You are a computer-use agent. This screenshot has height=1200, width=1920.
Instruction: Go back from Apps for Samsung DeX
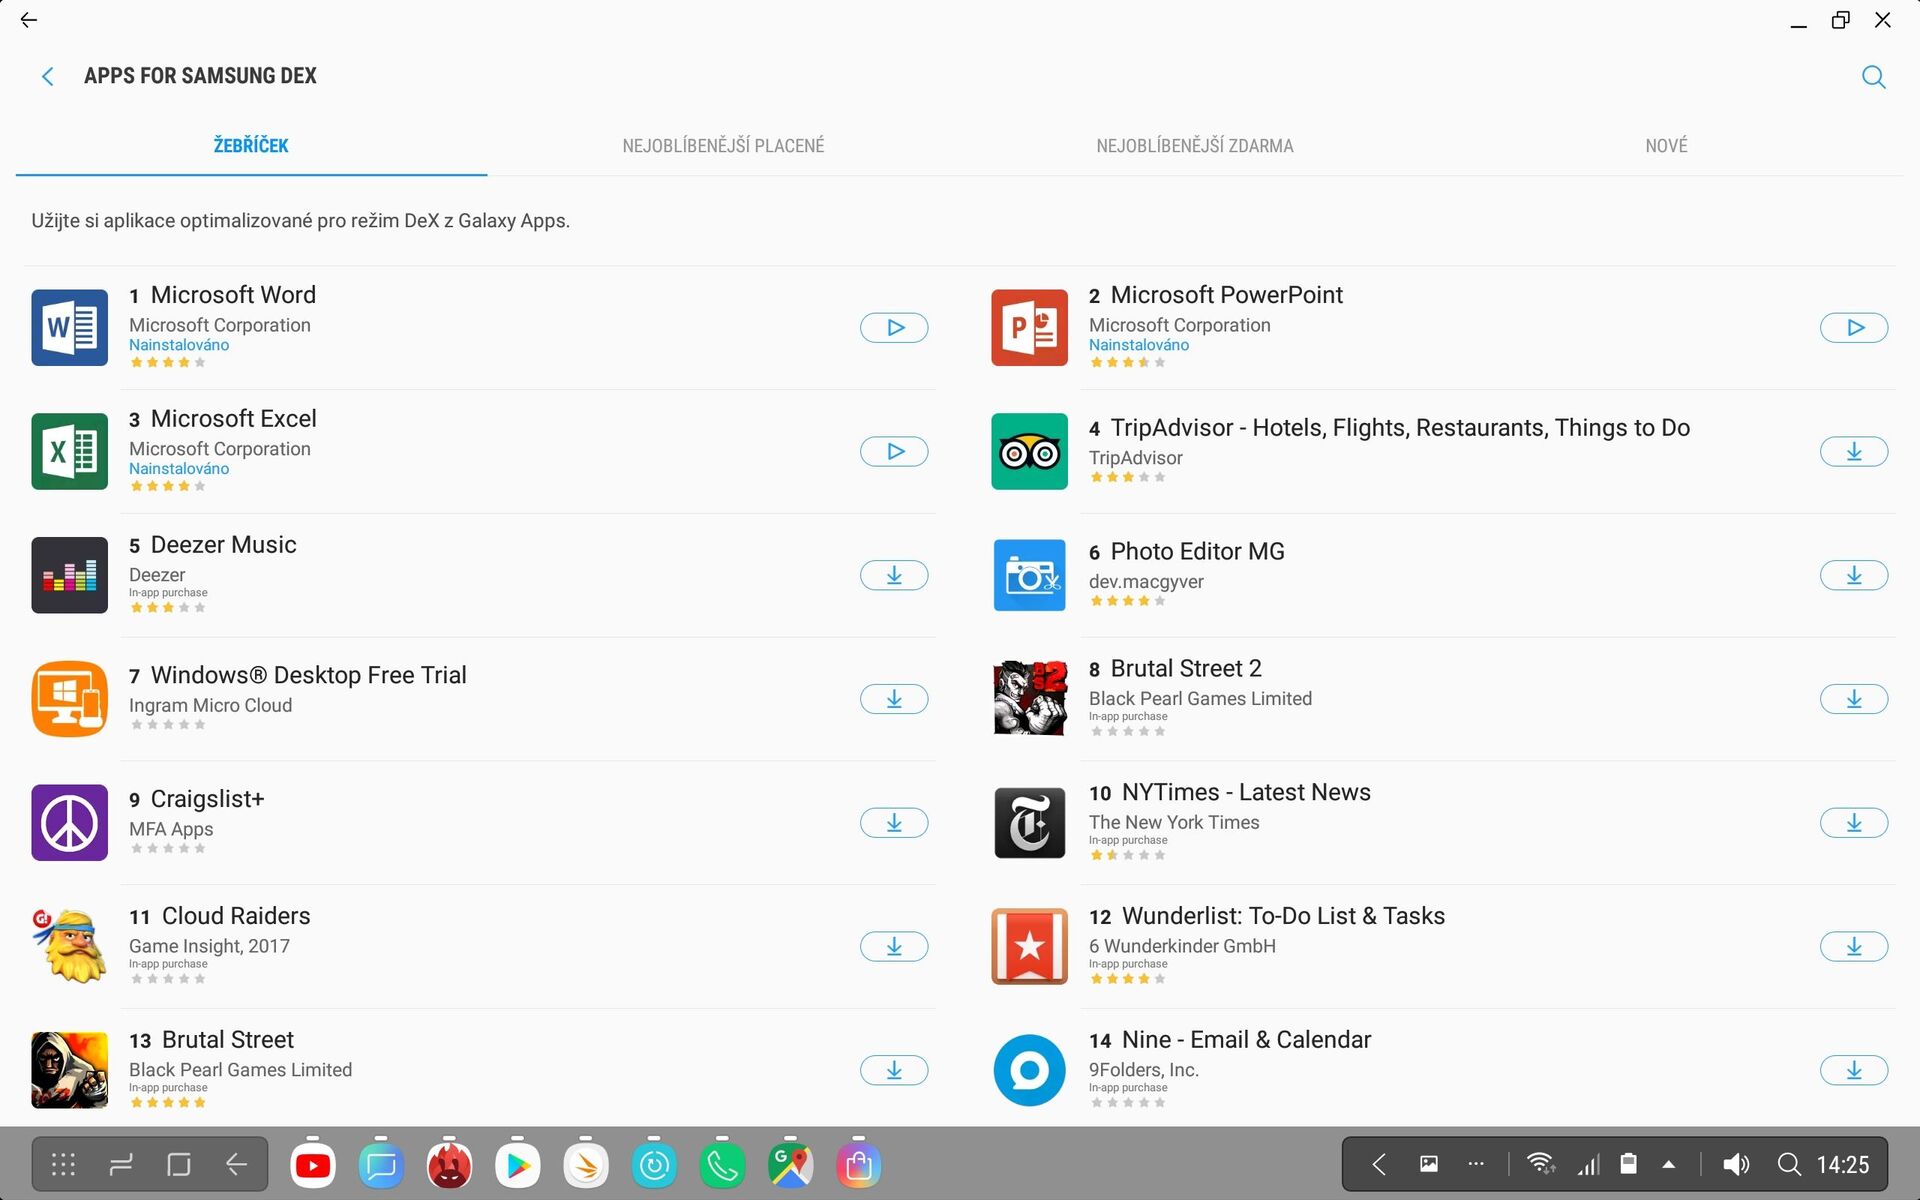tap(47, 77)
